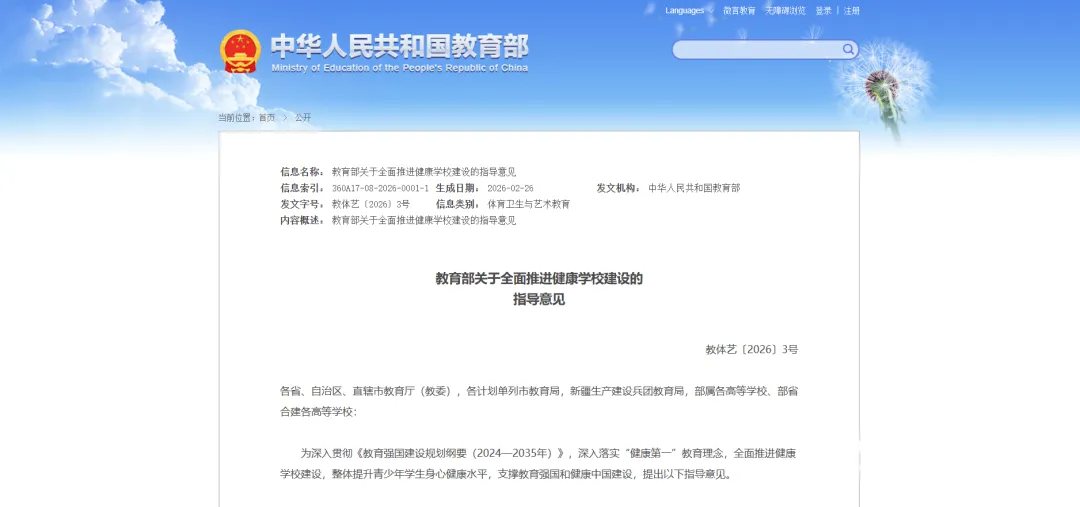Viewport: 1080px width, 507px height.
Task: Go to 首页 in breadcrumb
Action: pos(267,118)
